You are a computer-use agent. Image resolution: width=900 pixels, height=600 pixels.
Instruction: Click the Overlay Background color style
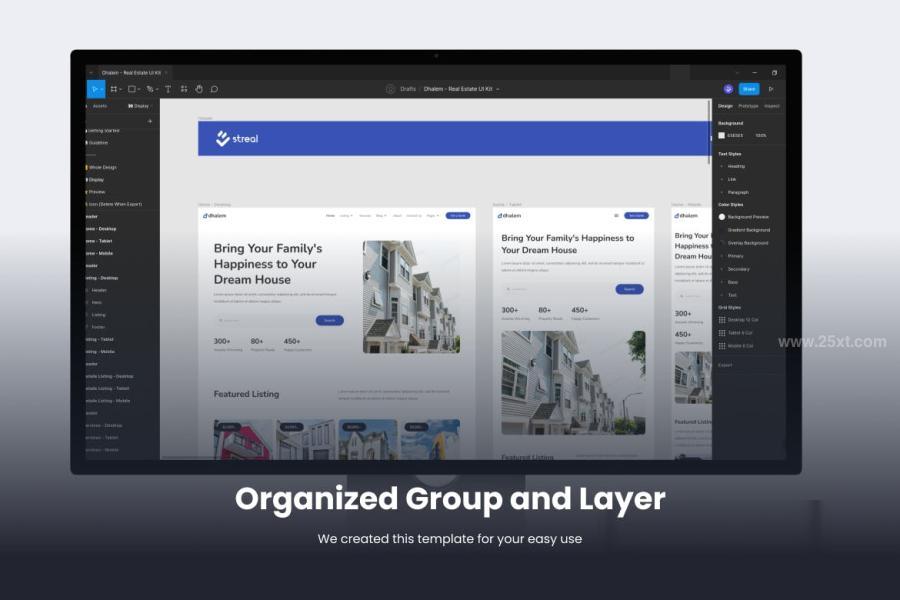pyautogui.click(x=748, y=243)
